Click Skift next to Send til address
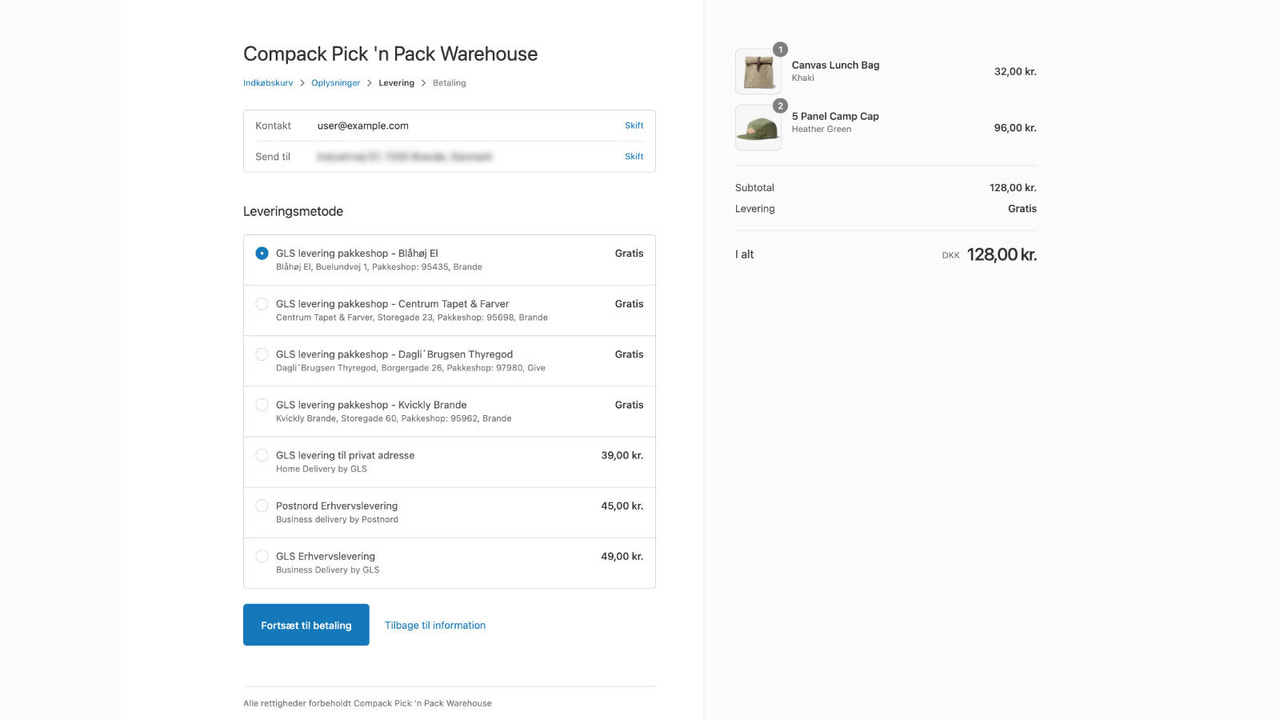This screenshot has width=1280, height=720. click(x=634, y=156)
